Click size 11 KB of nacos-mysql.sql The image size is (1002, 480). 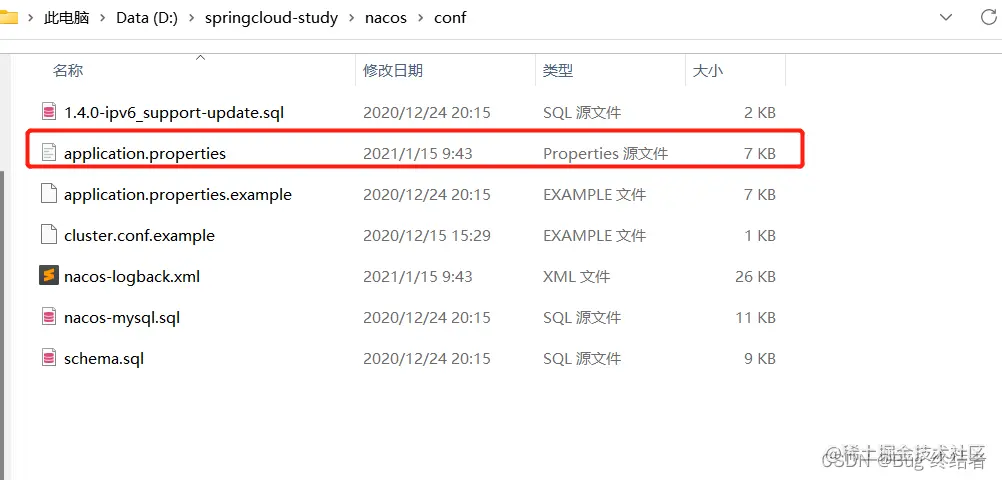click(755, 317)
